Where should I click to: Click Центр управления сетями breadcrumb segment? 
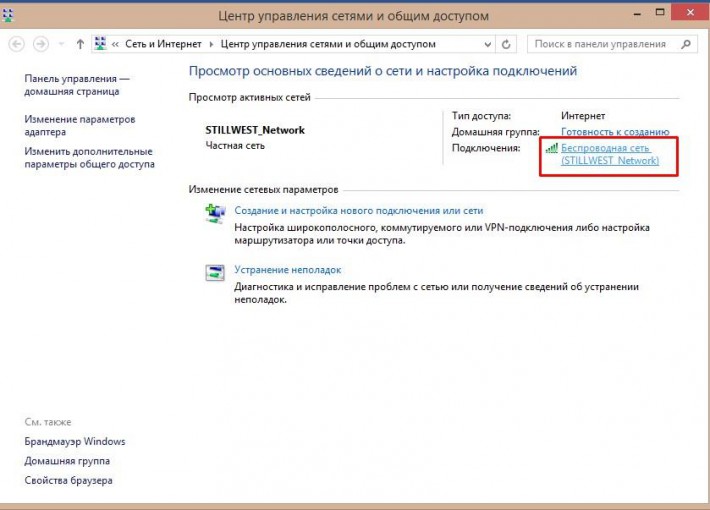point(328,44)
